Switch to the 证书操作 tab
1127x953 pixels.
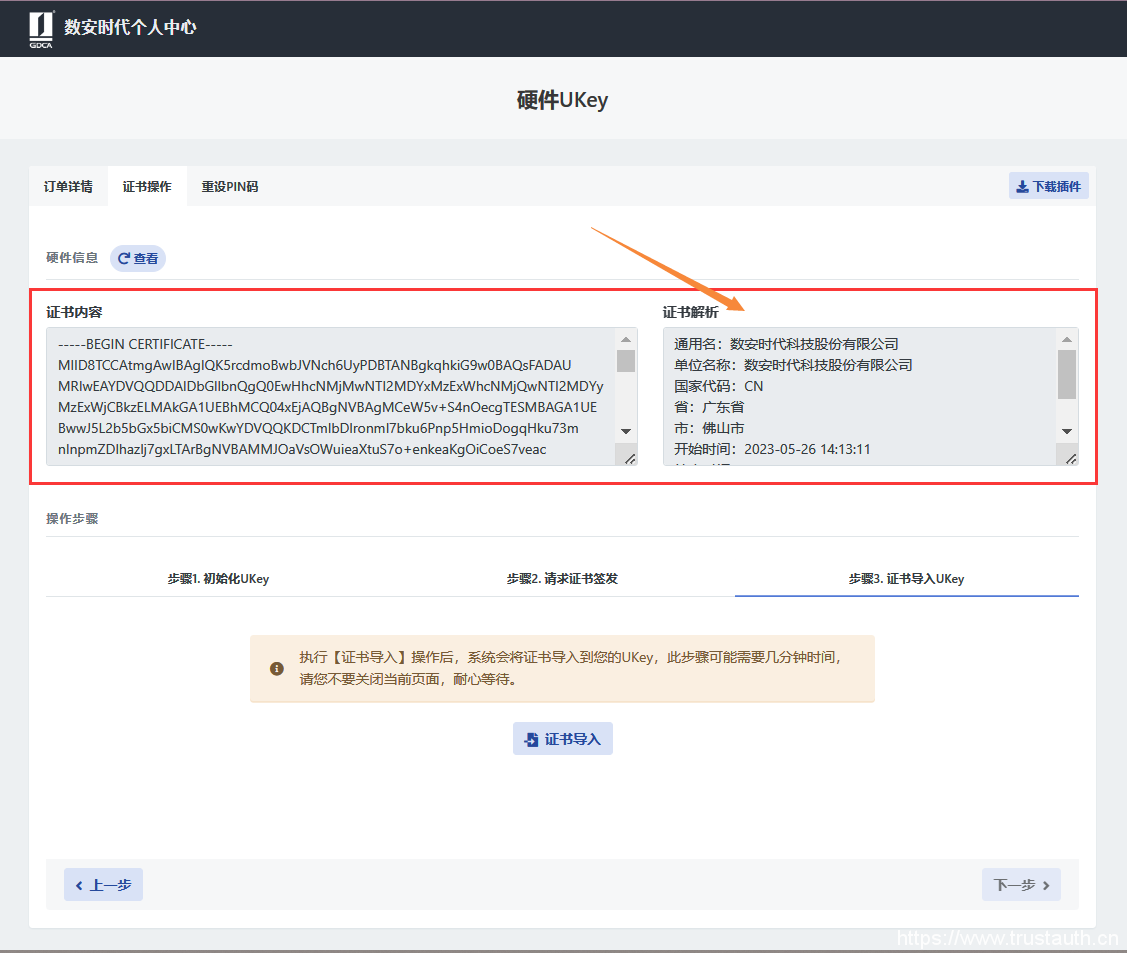point(147,187)
